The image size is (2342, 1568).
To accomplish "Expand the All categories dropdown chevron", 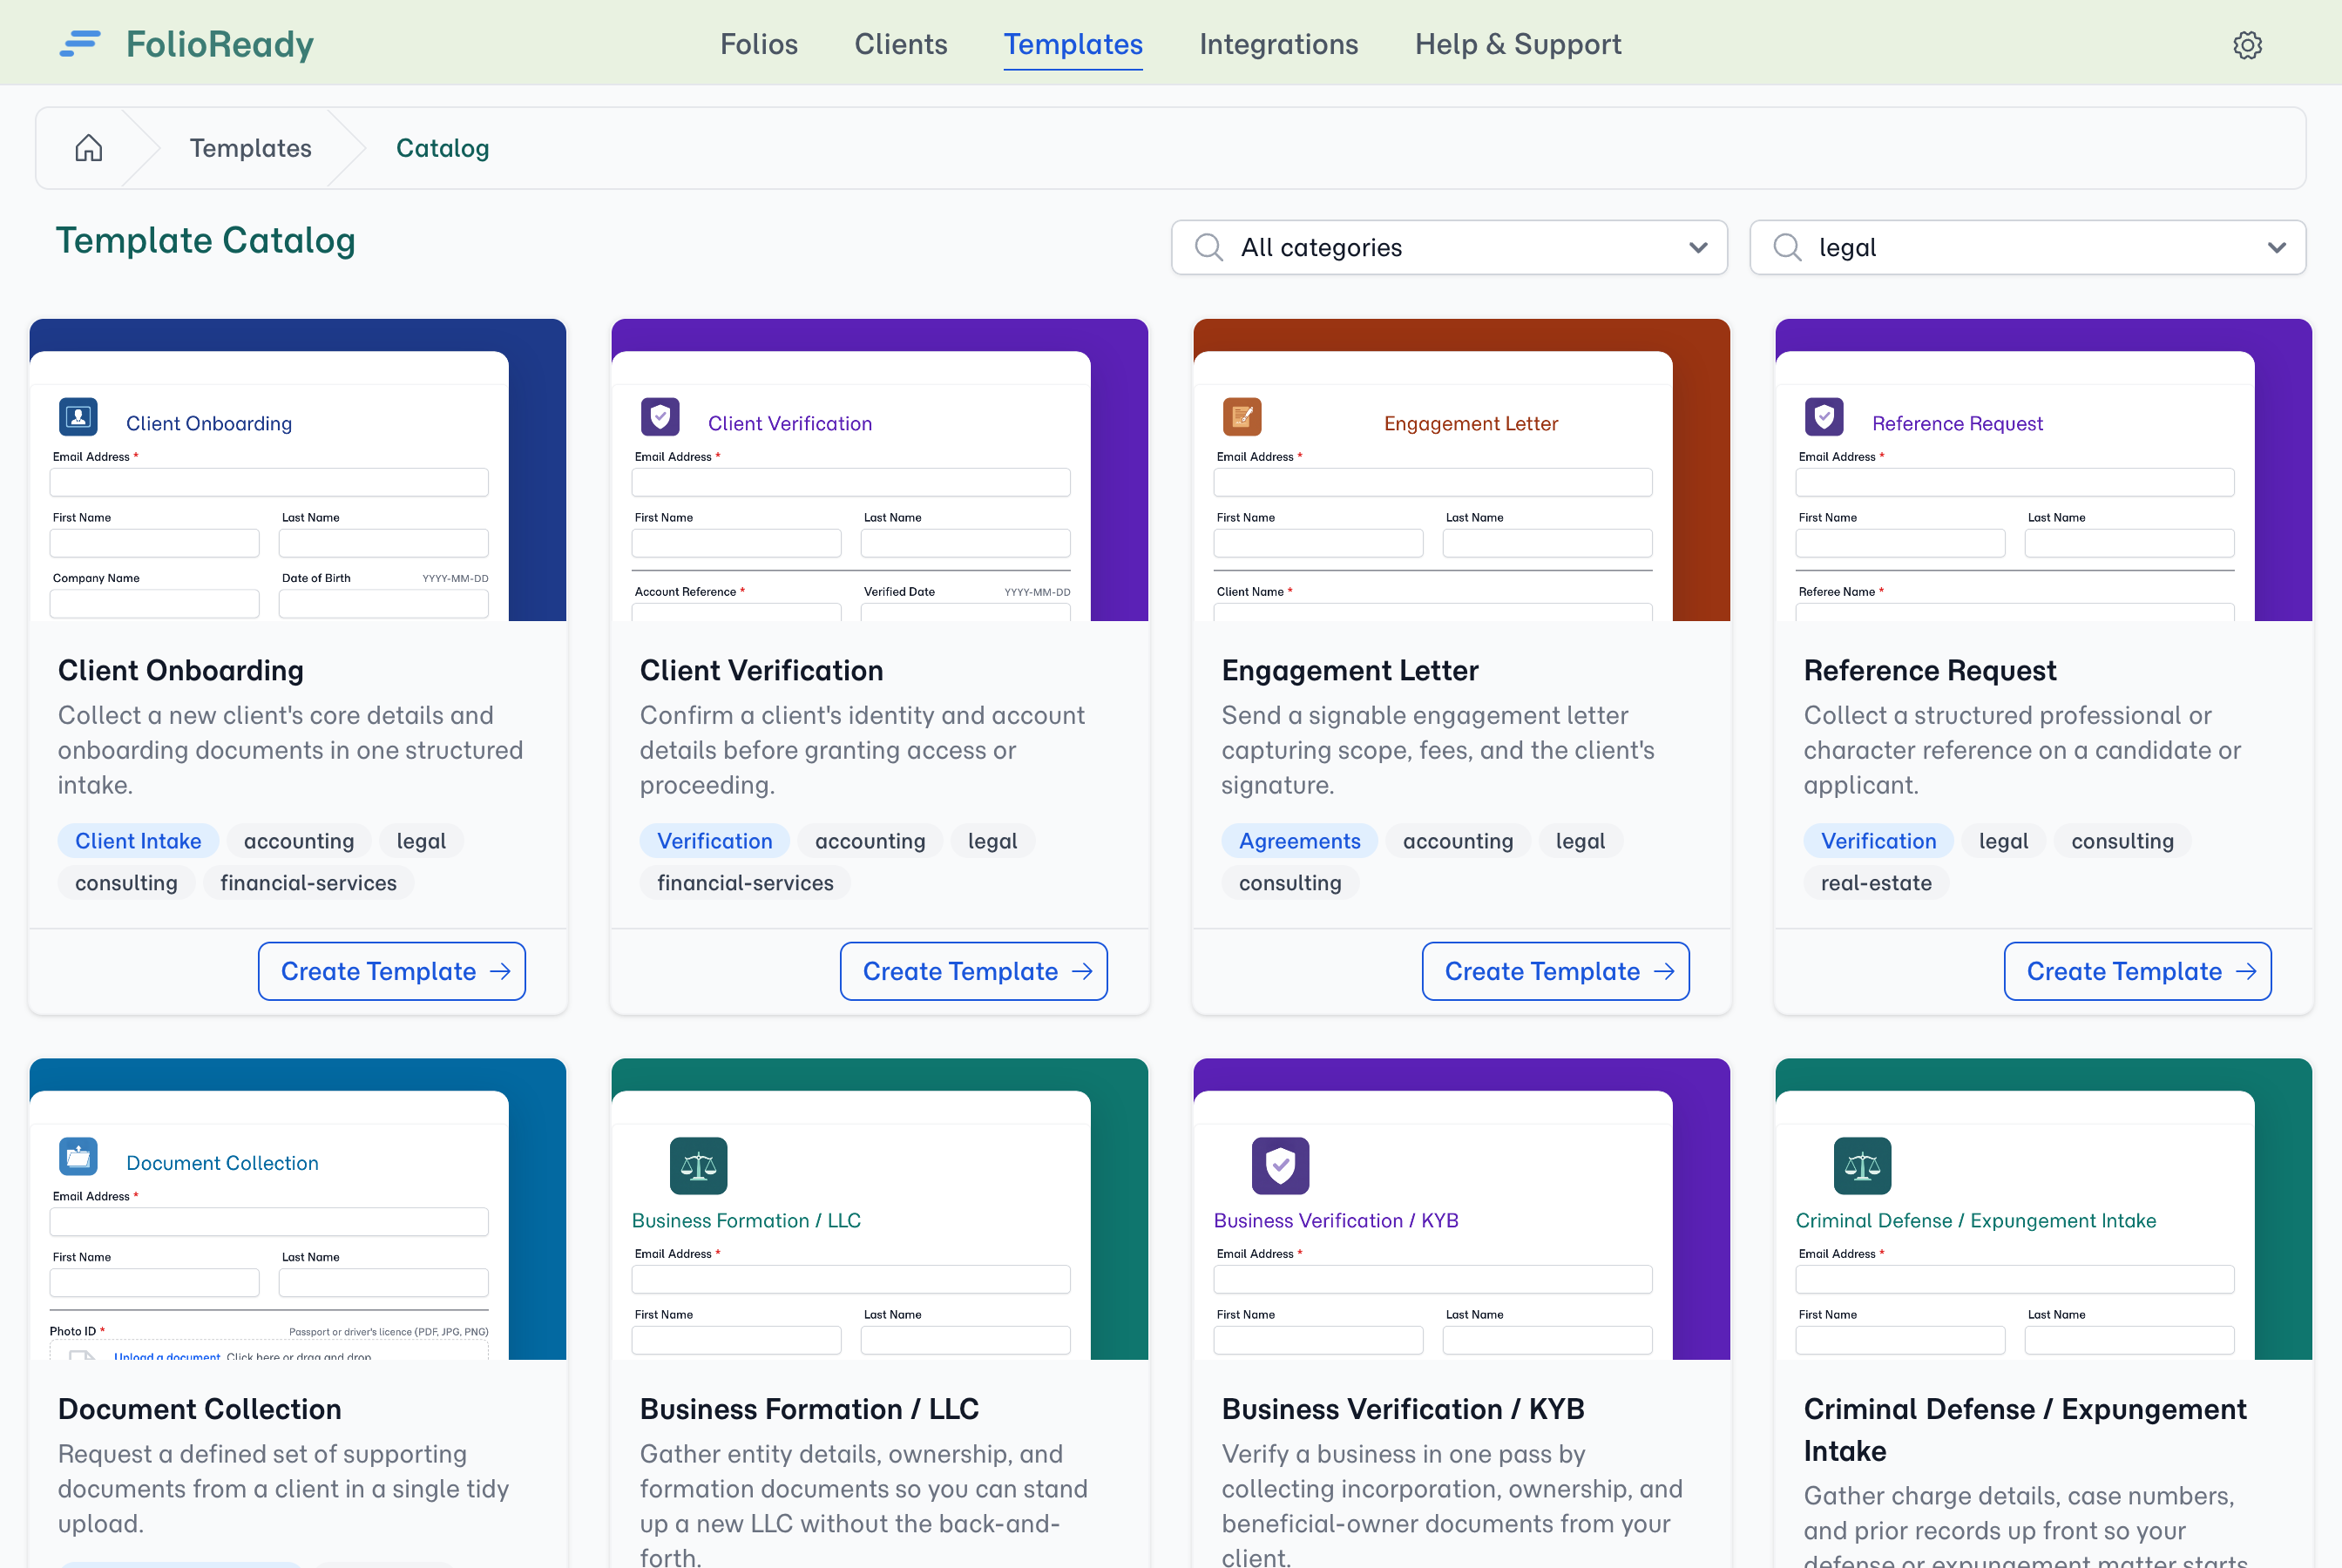I will click(x=1698, y=247).
